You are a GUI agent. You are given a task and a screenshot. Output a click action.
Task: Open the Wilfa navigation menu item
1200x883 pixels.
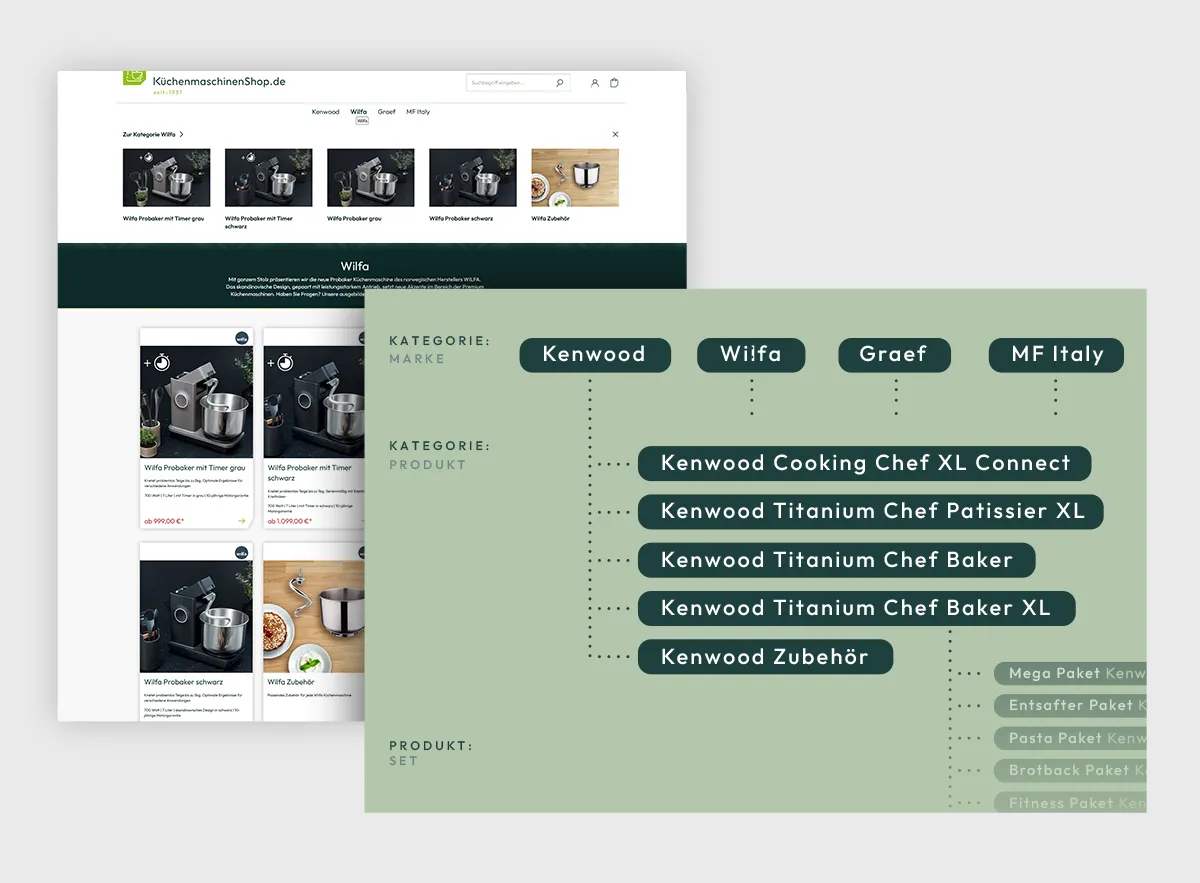coord(359,112)
